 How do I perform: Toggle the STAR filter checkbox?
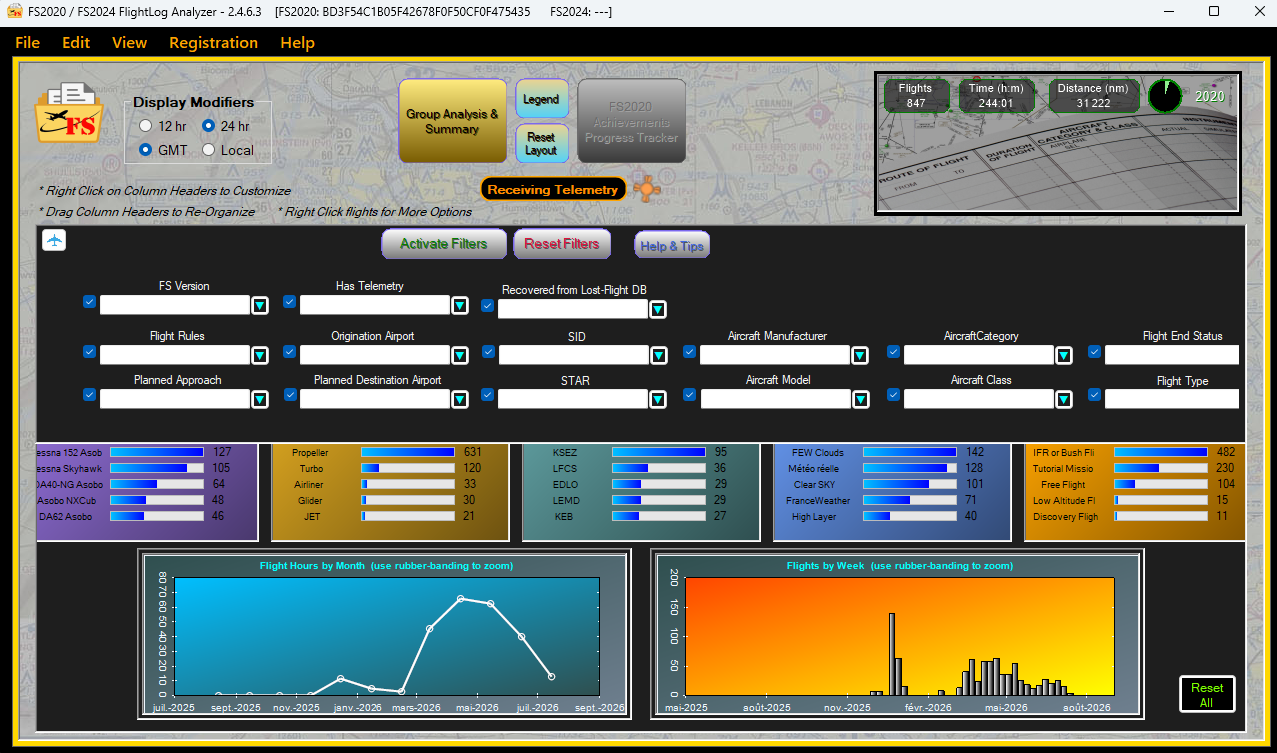click(x=488, y=395)
